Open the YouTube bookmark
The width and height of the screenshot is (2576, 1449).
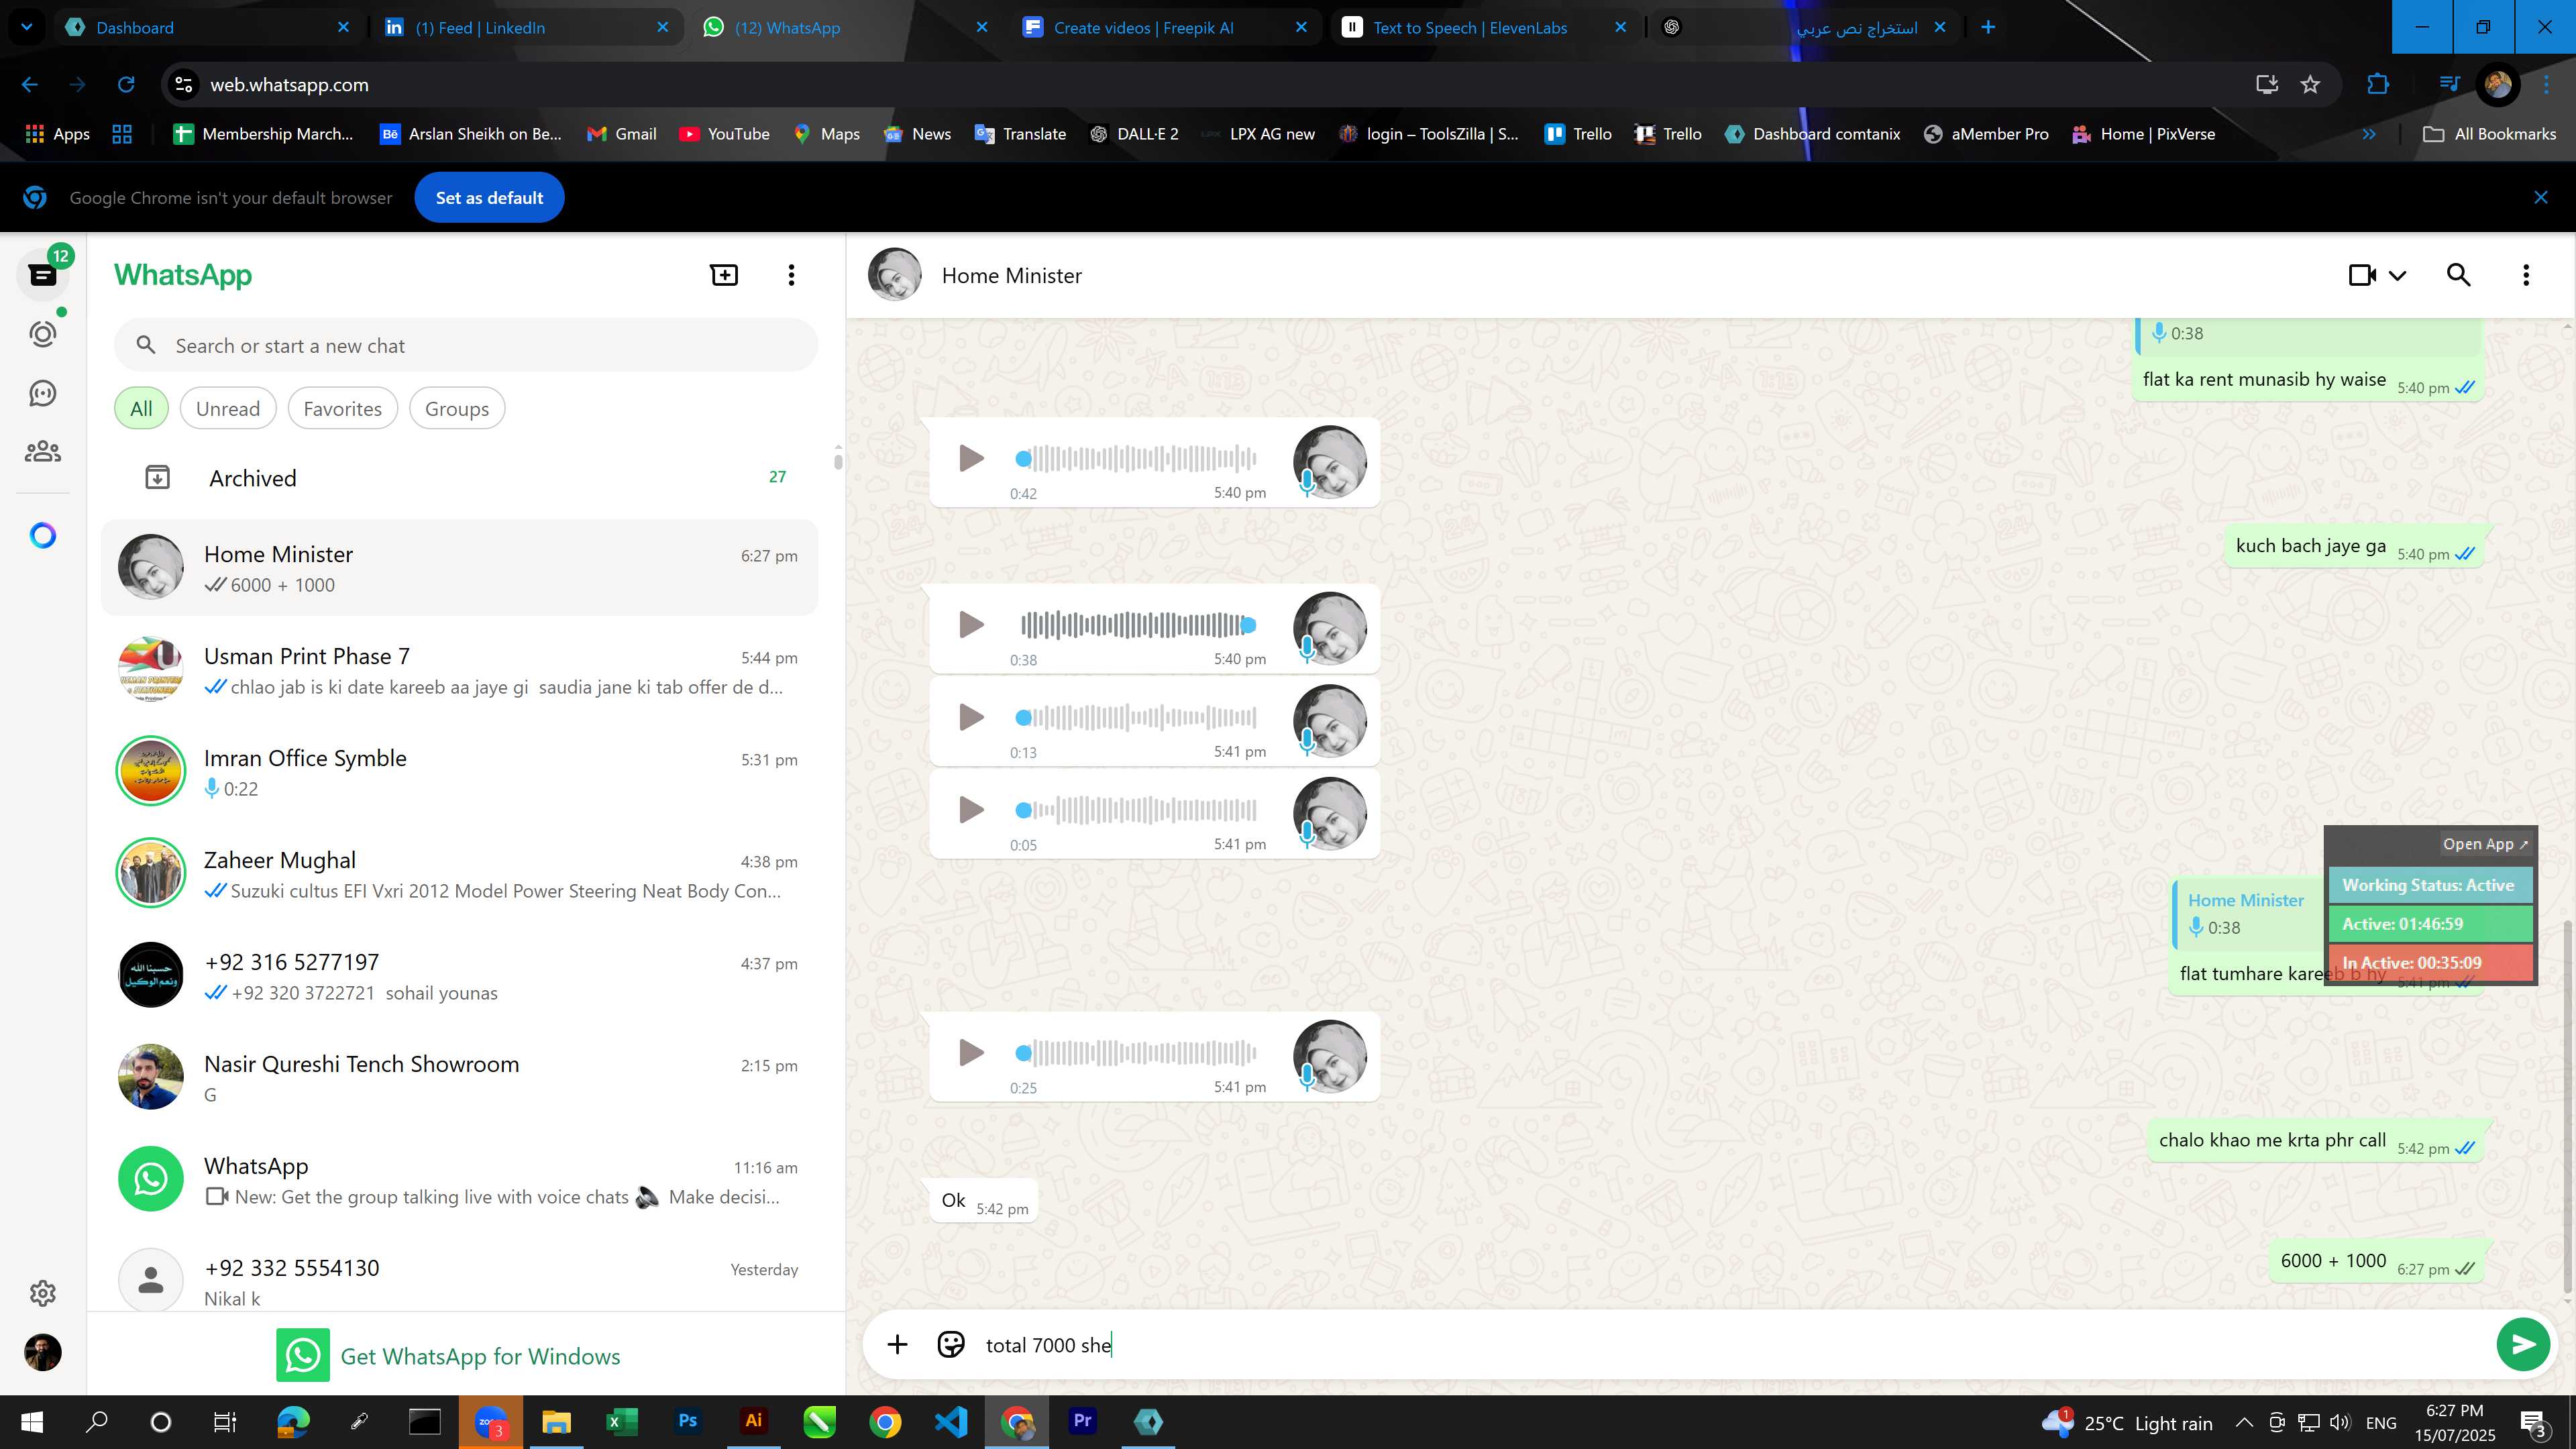point(724,134)
